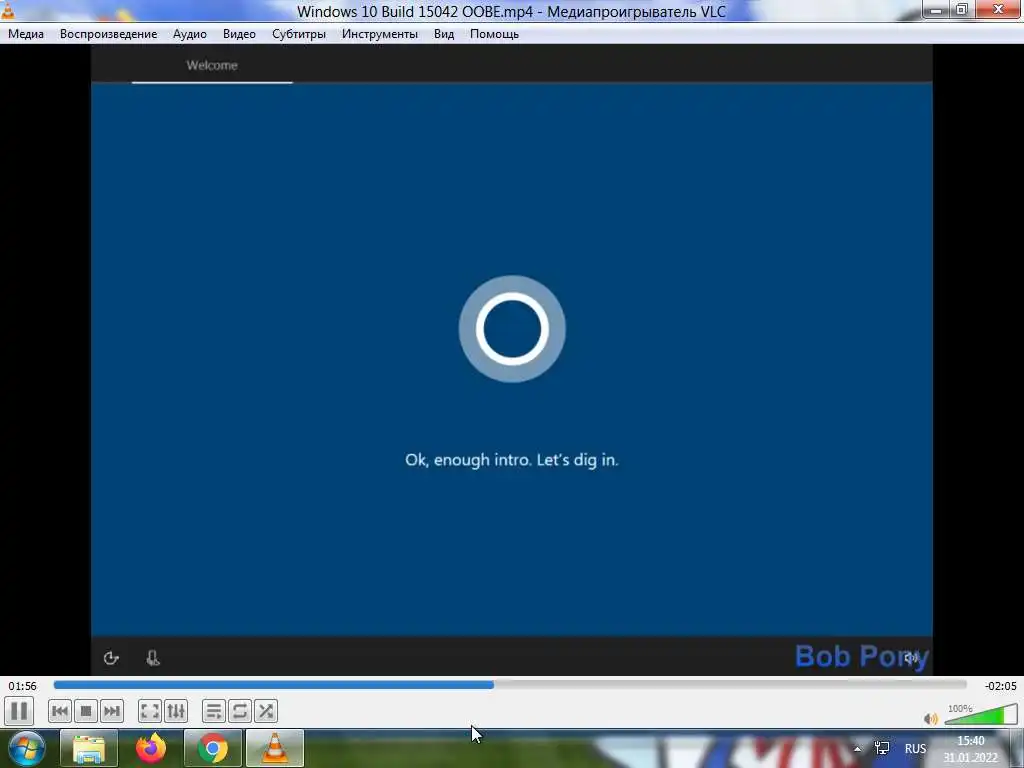
Task: Seek on the video progress bar
Action: pyautogui.click(x=509, y=685)
